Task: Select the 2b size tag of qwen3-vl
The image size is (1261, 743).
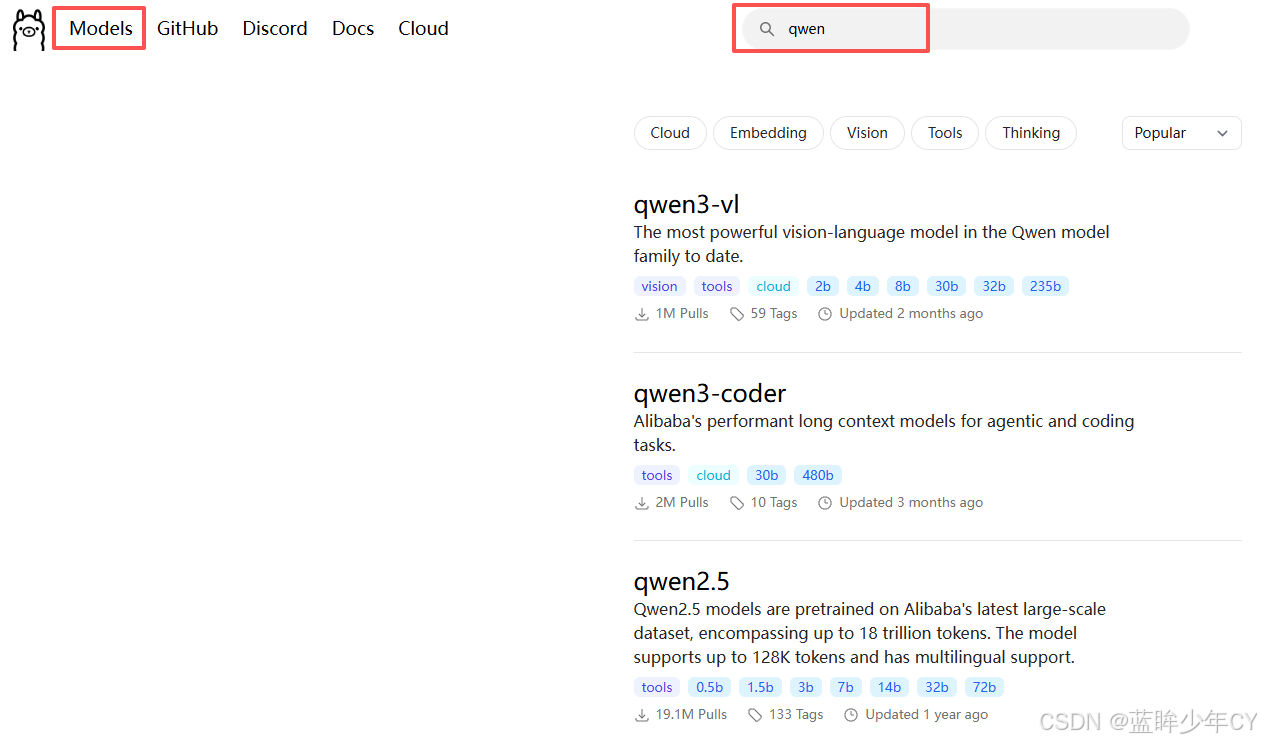Action: (823, 286)
